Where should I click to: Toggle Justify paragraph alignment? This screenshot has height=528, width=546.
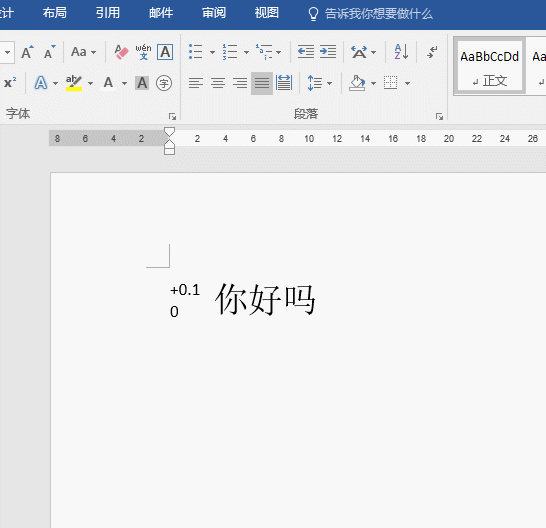(262, 83)
